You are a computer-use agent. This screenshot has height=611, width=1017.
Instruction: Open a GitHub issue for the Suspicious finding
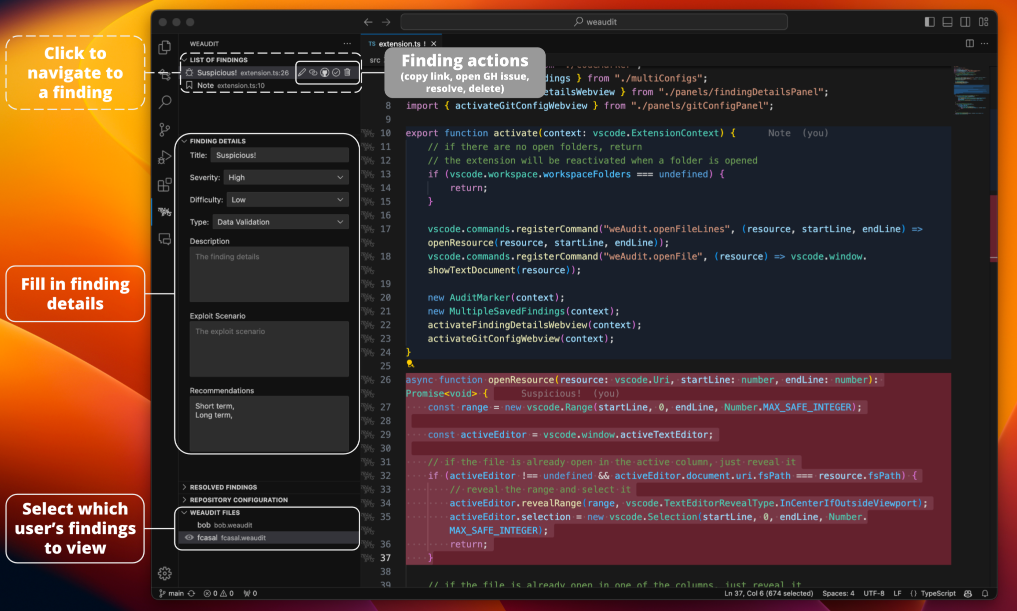[325, 72]
